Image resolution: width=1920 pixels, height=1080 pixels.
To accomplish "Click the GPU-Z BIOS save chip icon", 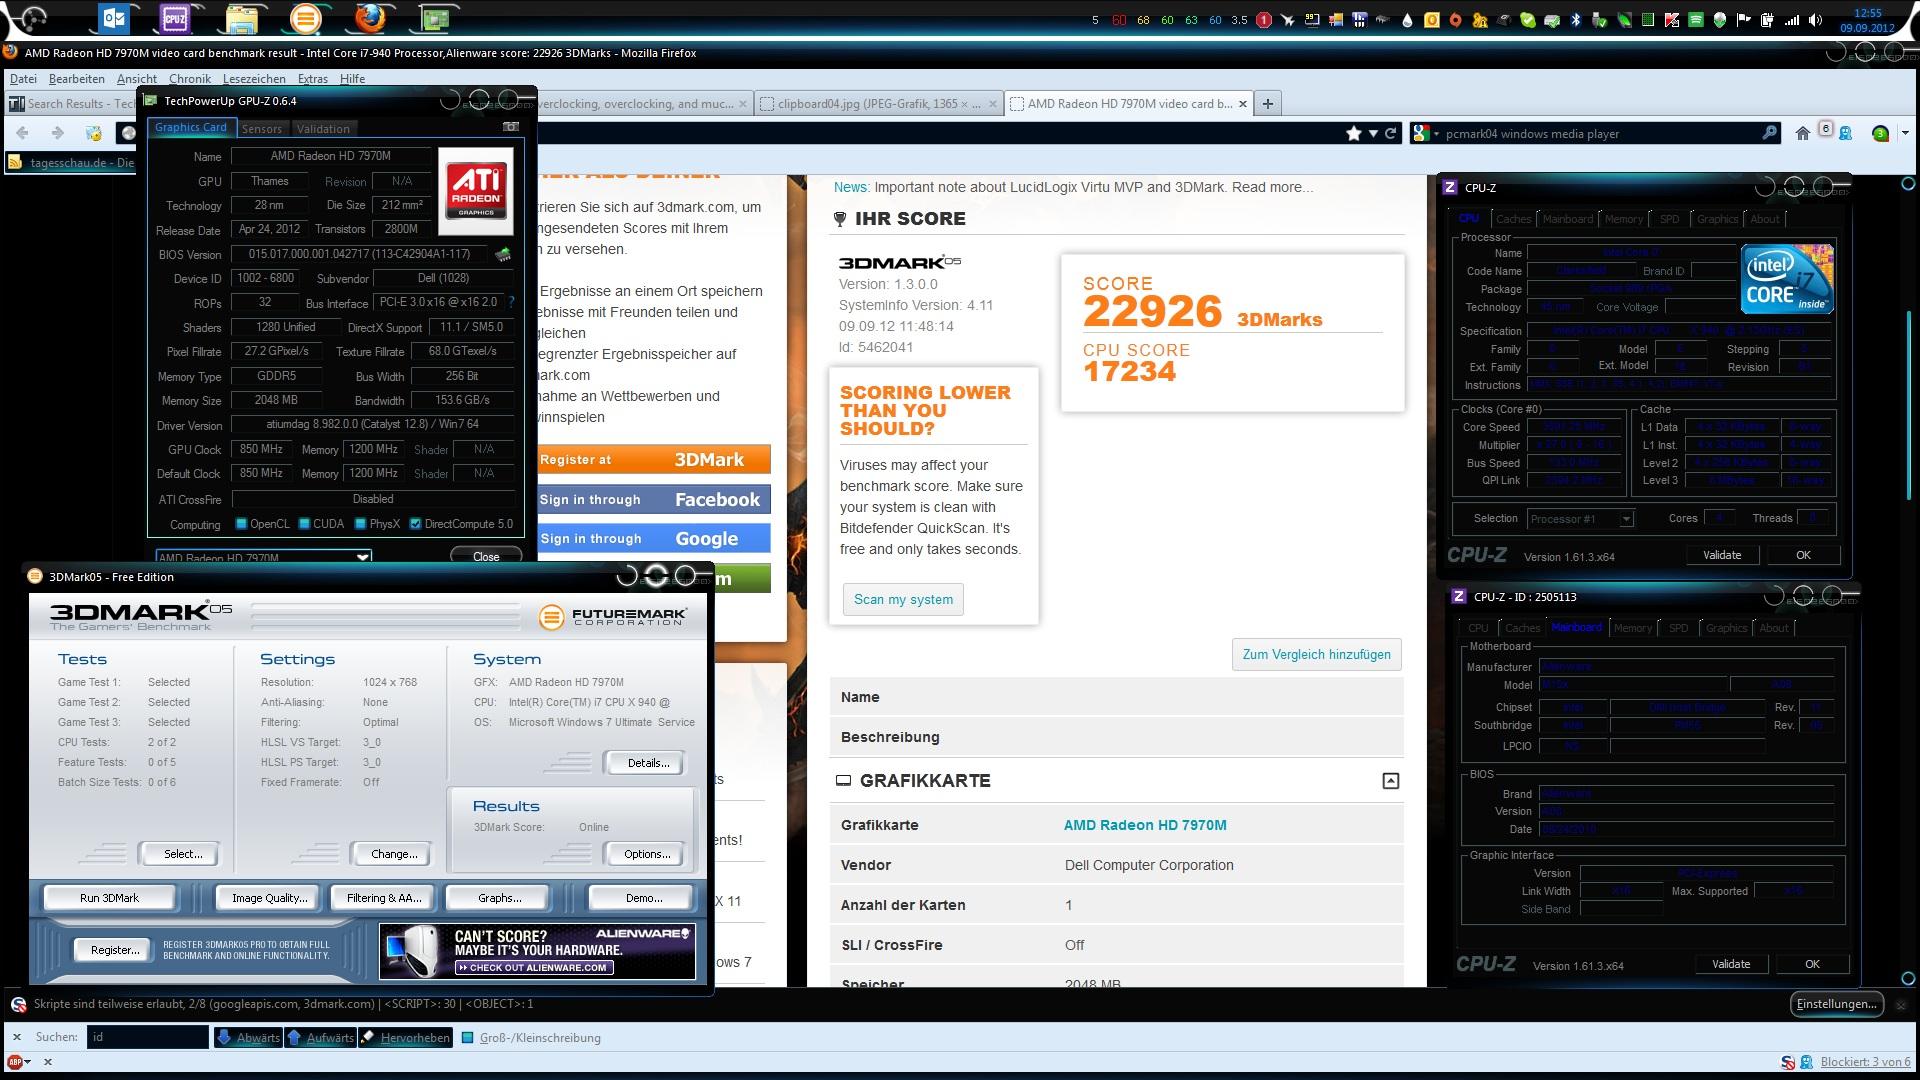I will [503, 255].
